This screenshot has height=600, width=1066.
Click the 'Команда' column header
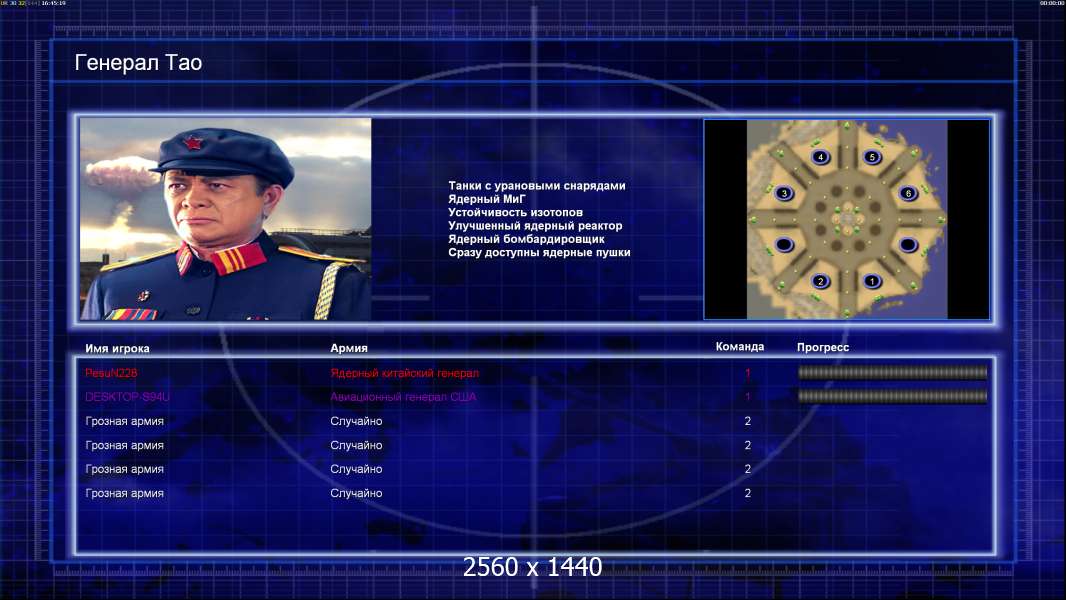pyautogui.click(x=740, y=347)
